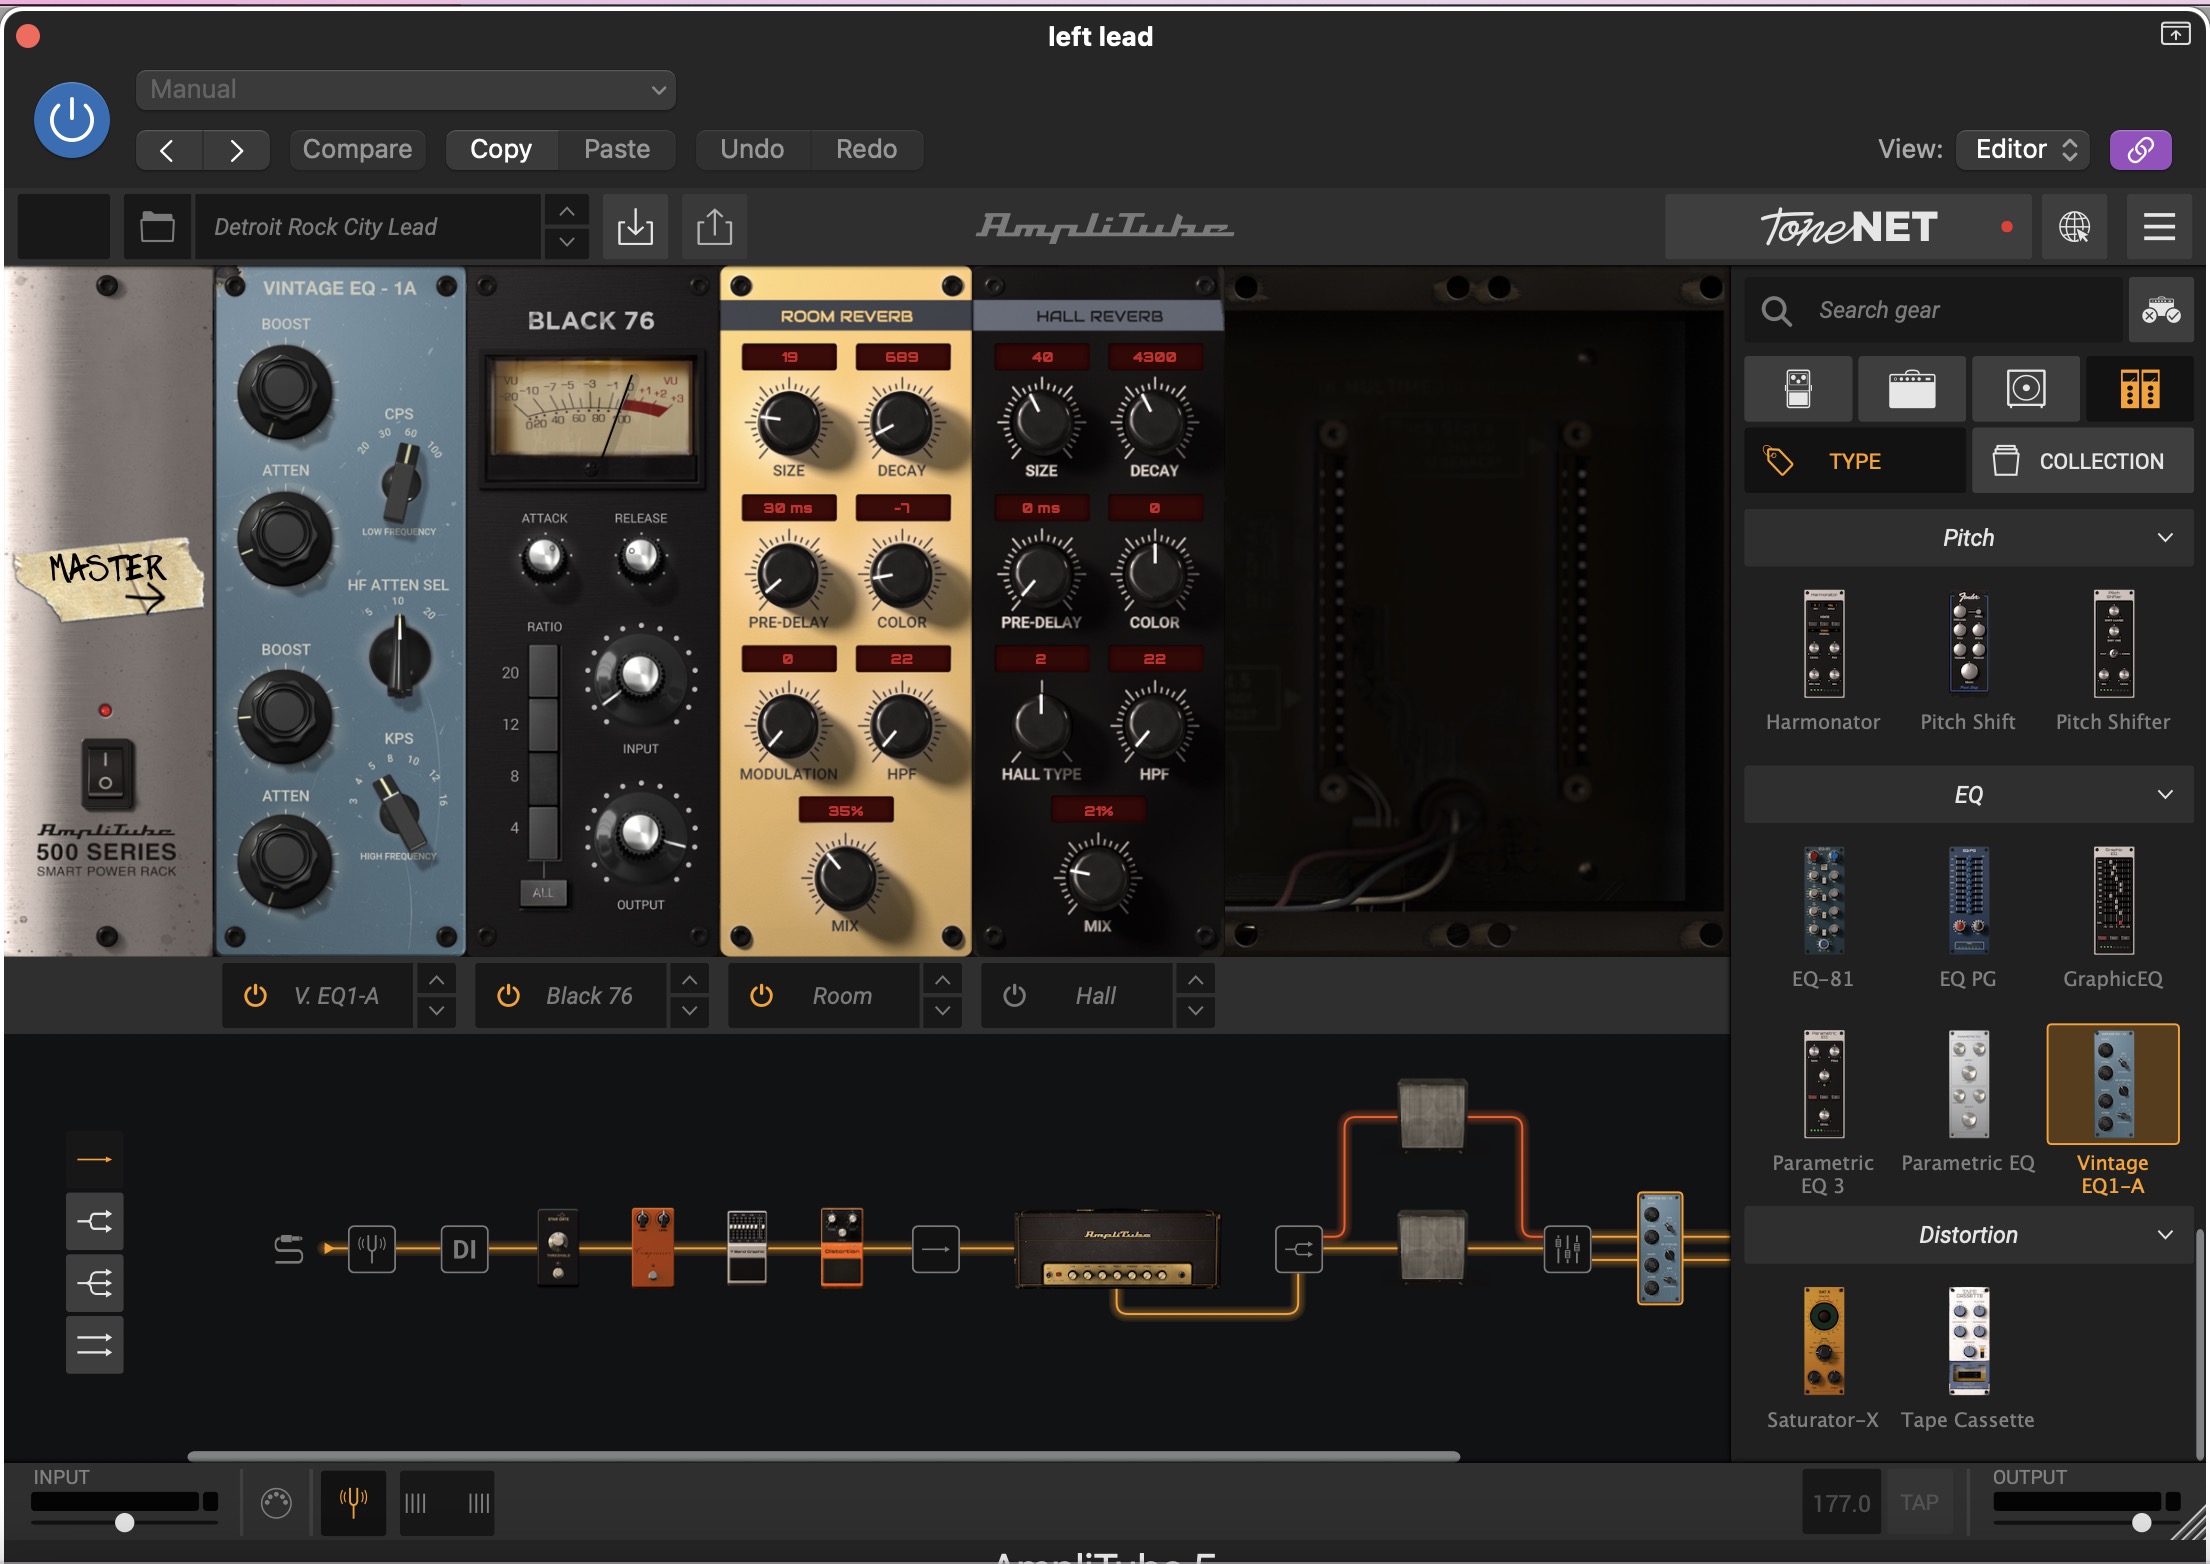2210x1564 pixels.
Task: Select the rack gear category
Action: pos(2140,388)
